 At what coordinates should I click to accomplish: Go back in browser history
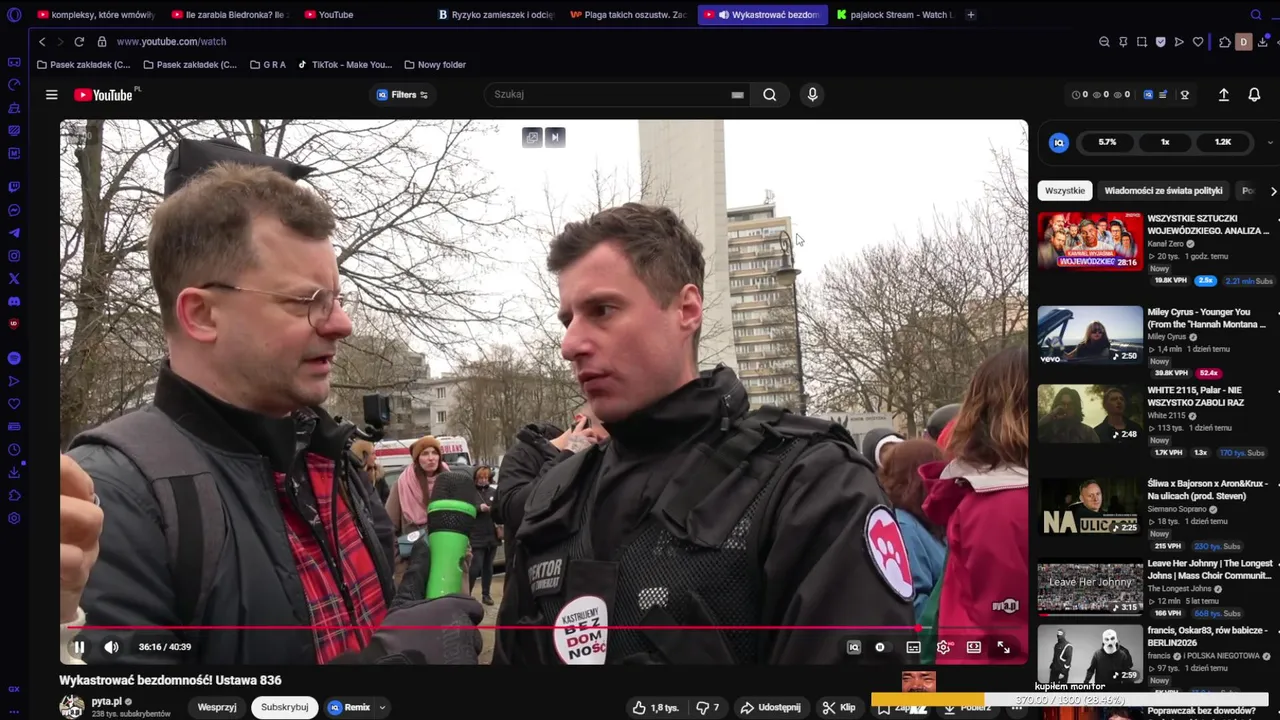(42, 42)
